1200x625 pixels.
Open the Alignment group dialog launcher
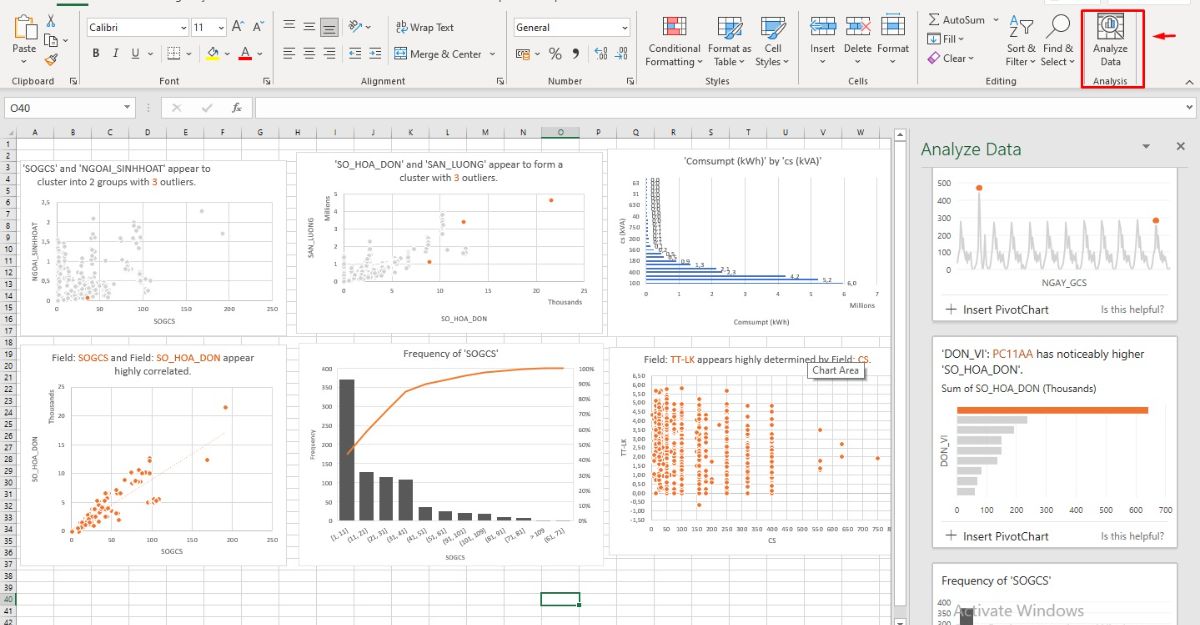499,81
